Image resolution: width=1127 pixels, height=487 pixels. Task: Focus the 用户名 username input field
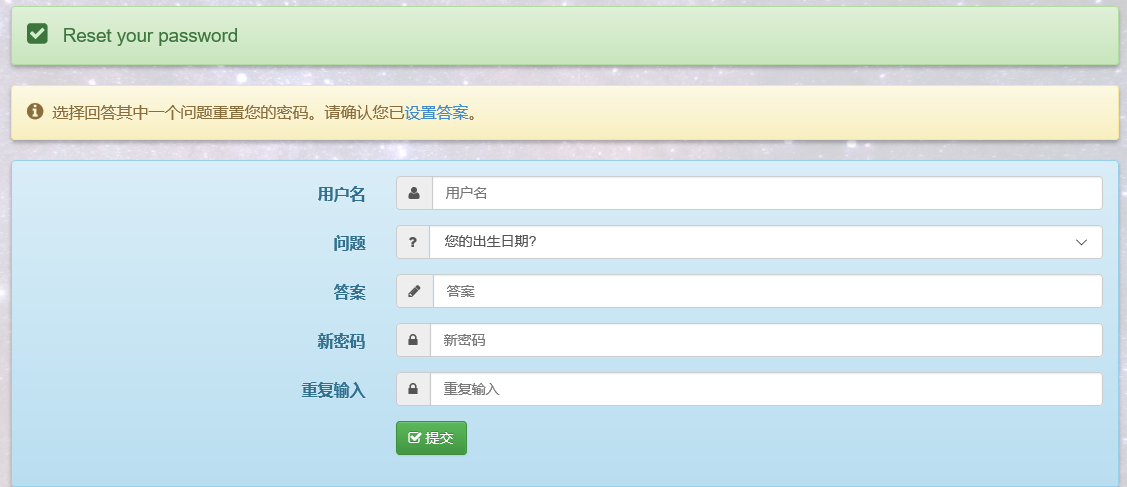tap(766, 193)
